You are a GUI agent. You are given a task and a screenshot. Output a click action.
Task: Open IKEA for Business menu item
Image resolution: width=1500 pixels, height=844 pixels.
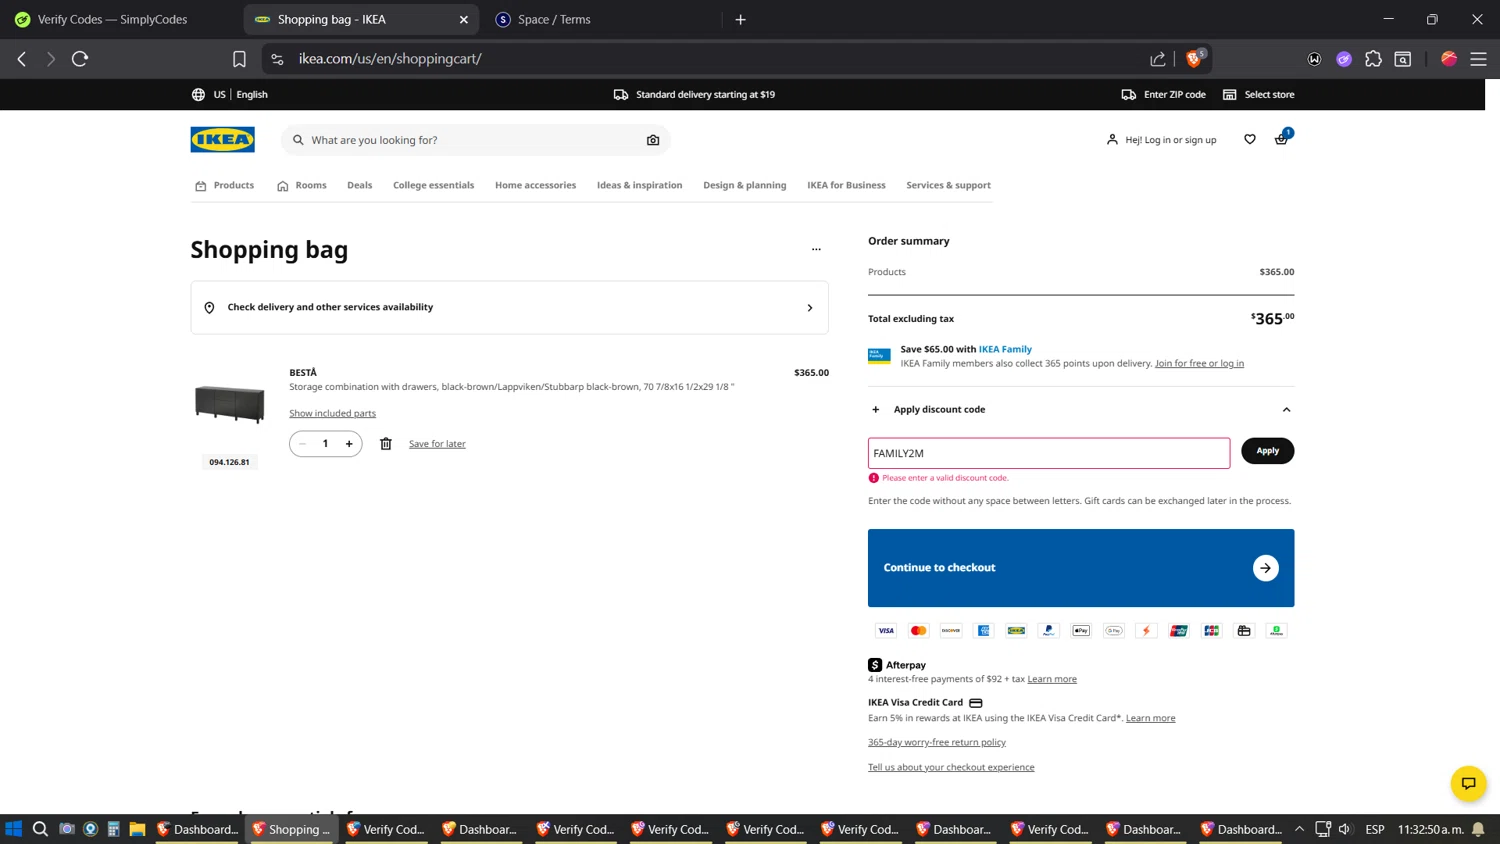click(x=846, y=185)
